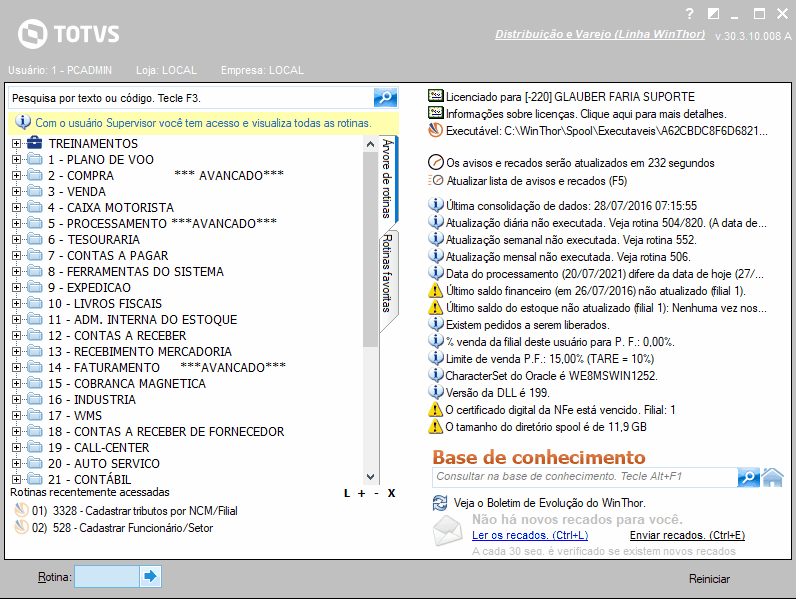Viewport: 796px width, 599px height.
Task: Click the Boletim de Evolução refresh icon
Action: click(440, 503)
